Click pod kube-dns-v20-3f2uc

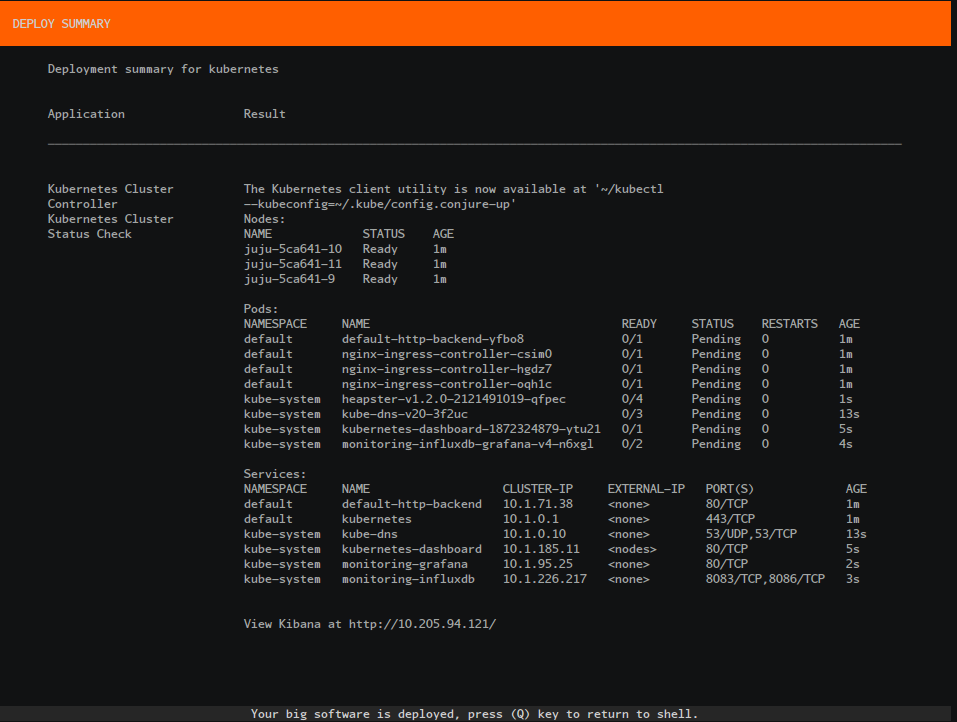[x=404, y=414]
